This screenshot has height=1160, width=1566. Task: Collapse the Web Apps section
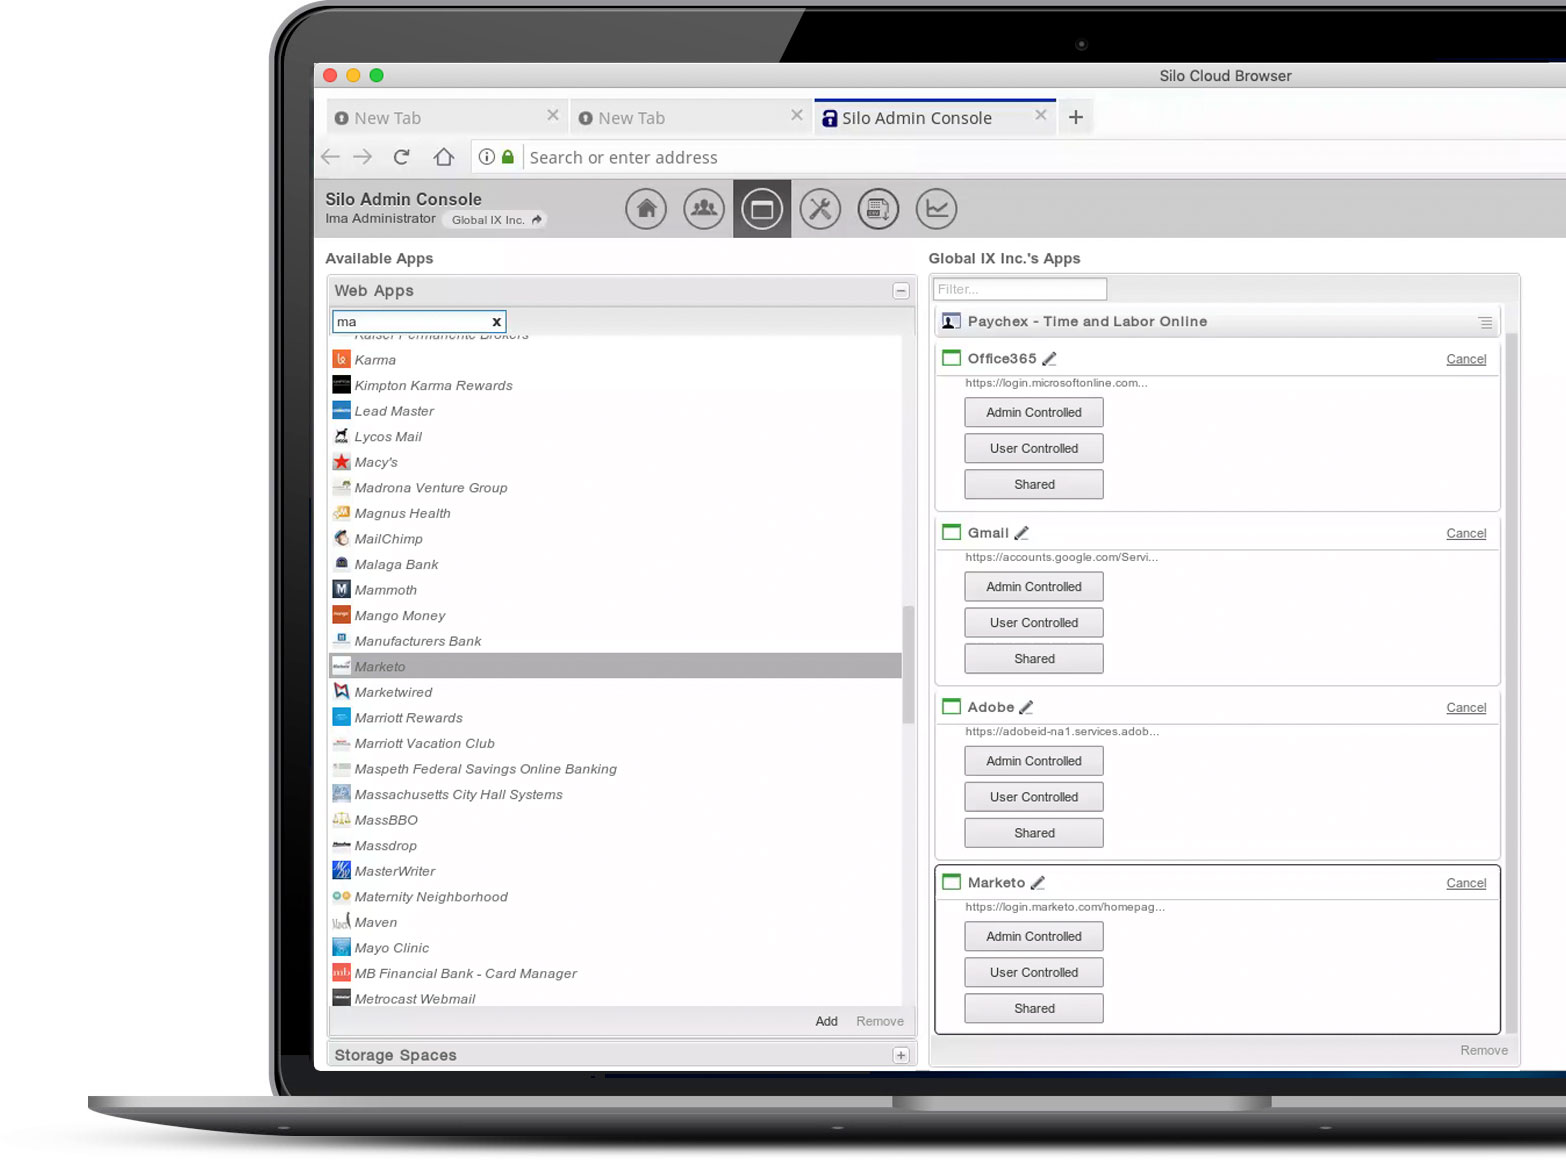click(901, 291)
